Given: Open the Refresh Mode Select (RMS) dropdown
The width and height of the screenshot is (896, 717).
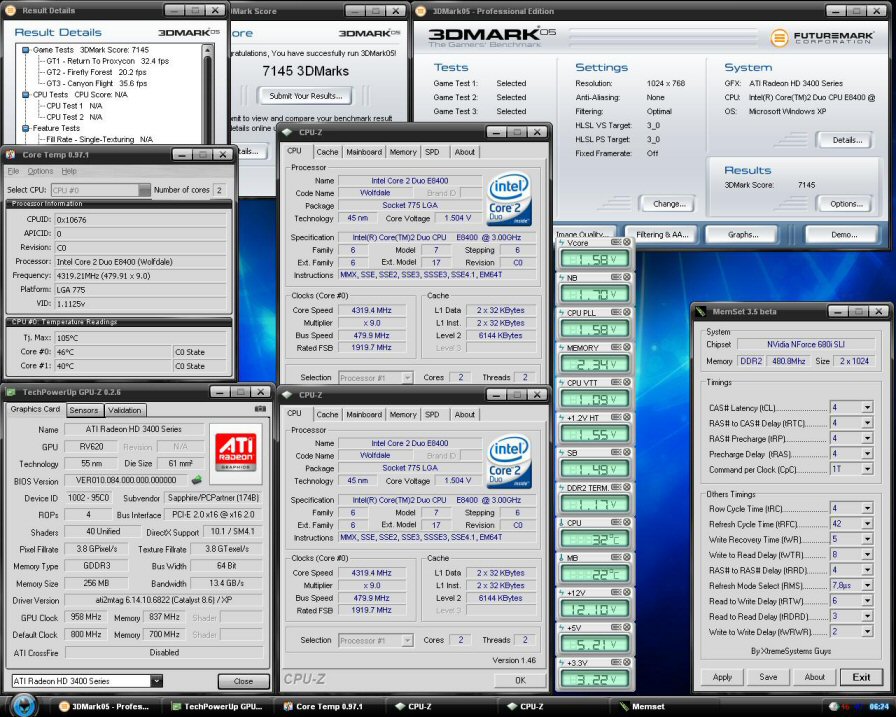Looking at the screenshot, I should click(x=867, y=586).
